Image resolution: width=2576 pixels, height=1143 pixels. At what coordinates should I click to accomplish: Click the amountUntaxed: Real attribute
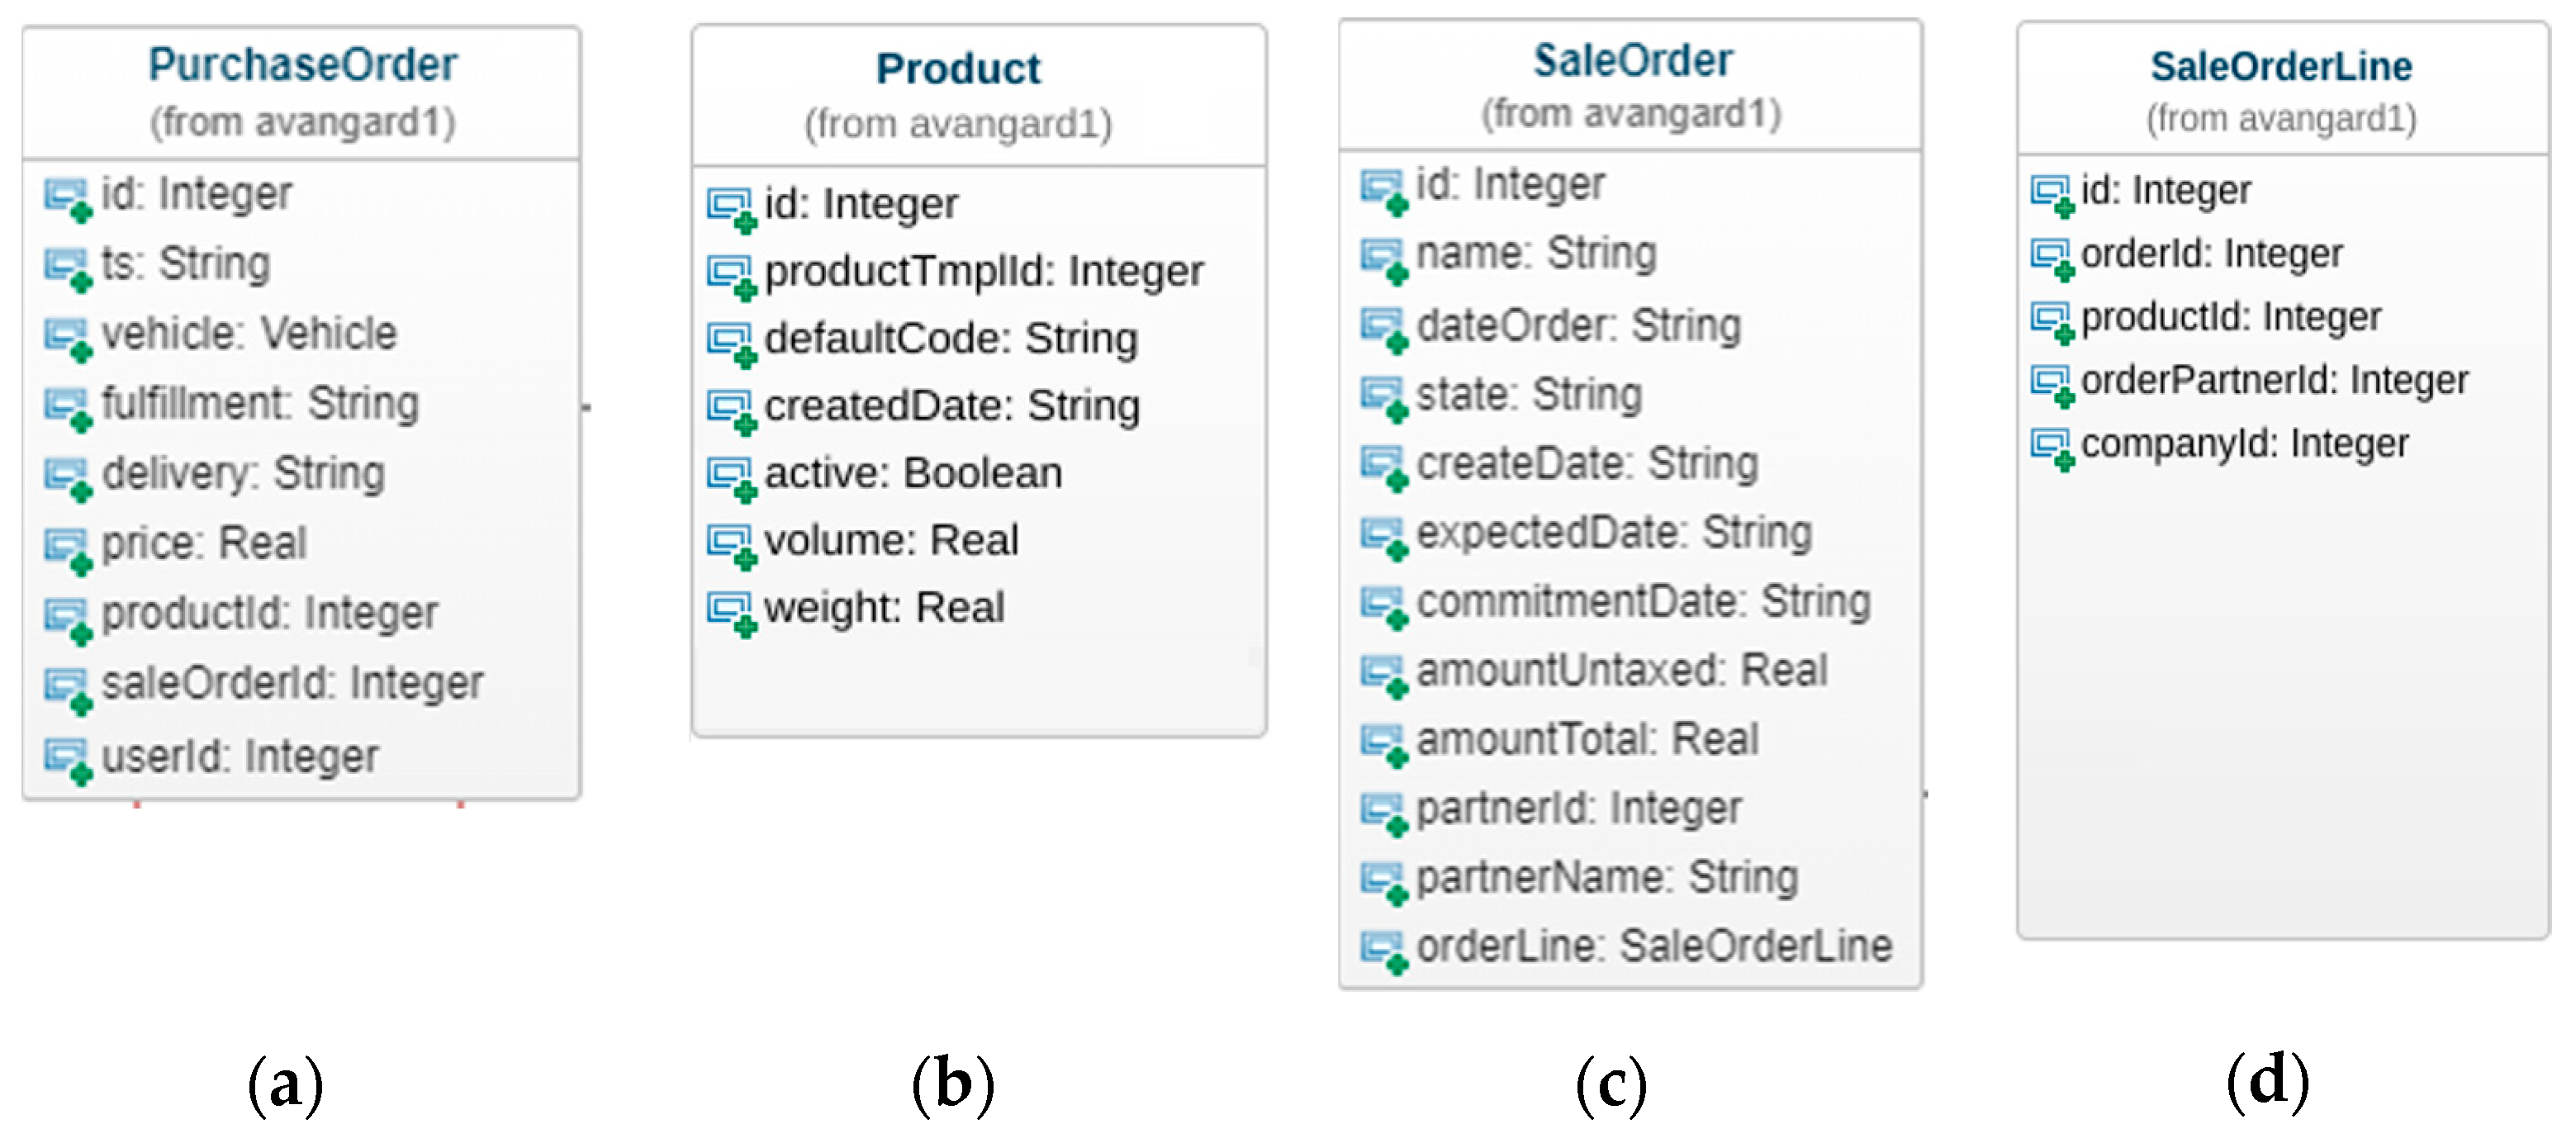(x=1621, y=670)
